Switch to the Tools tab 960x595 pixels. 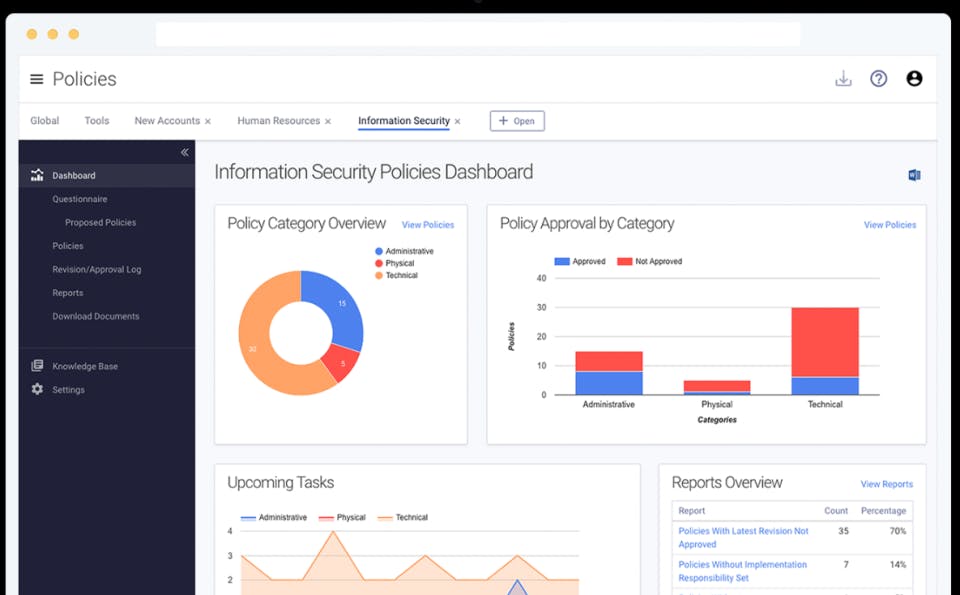97,121
